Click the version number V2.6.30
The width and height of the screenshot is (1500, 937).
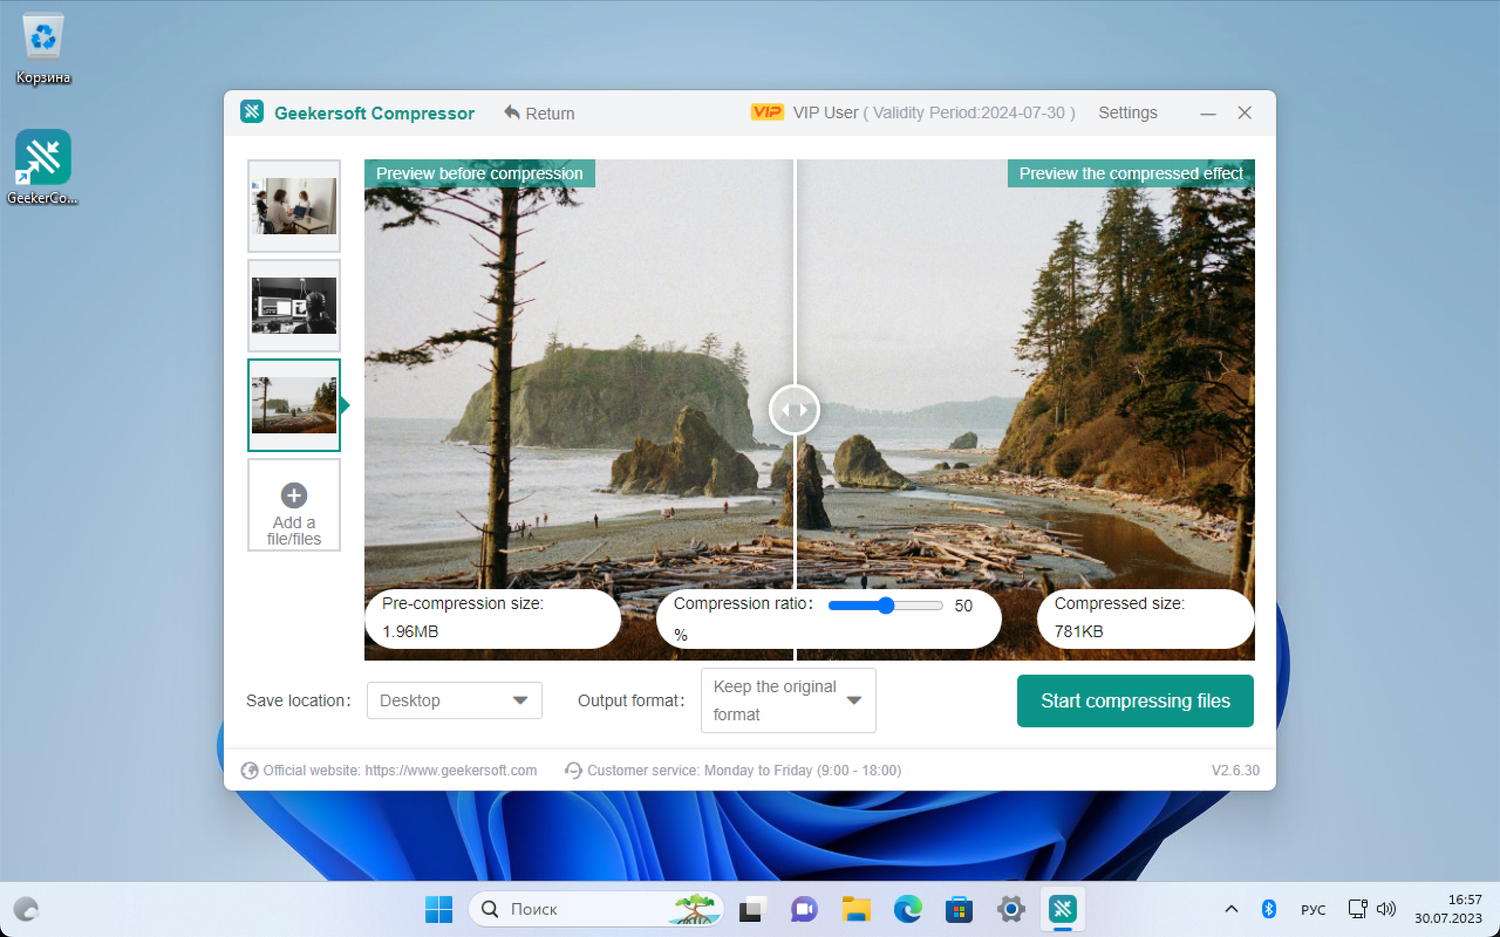tap(1235, 770)
